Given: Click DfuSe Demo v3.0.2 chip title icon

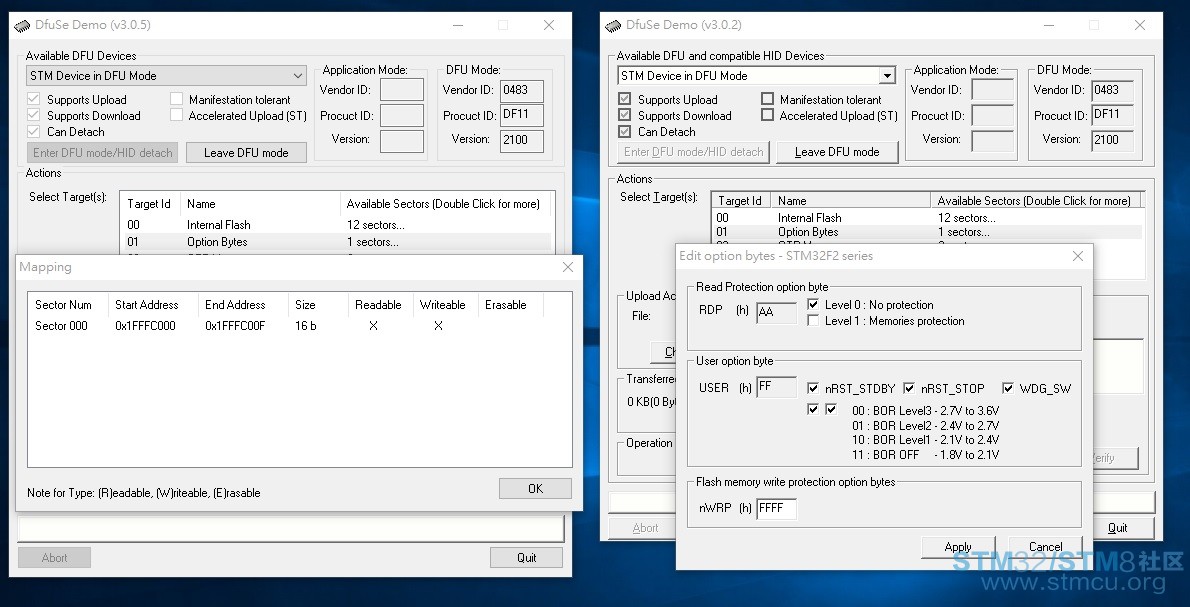Looking at the screenshot, I should [613, 25].
